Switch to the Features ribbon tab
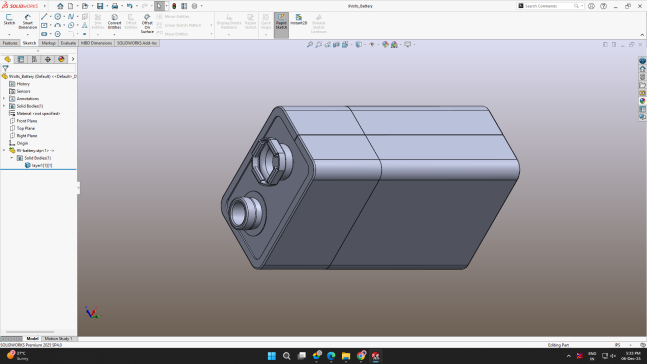 click(x=10, y=43)
